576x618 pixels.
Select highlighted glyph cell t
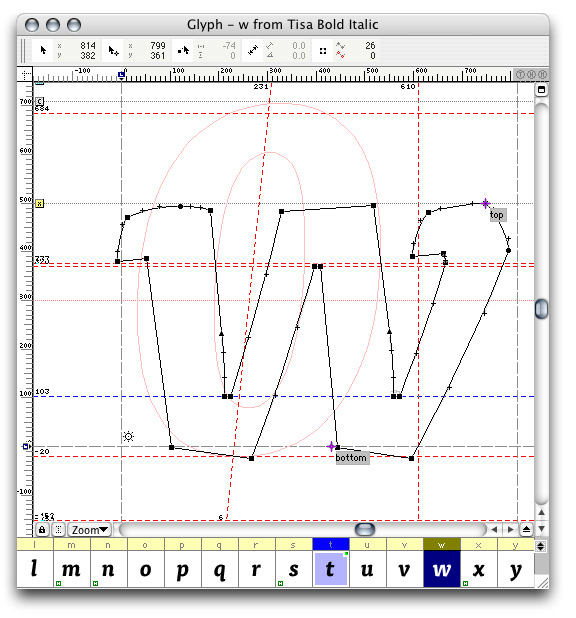331,569
